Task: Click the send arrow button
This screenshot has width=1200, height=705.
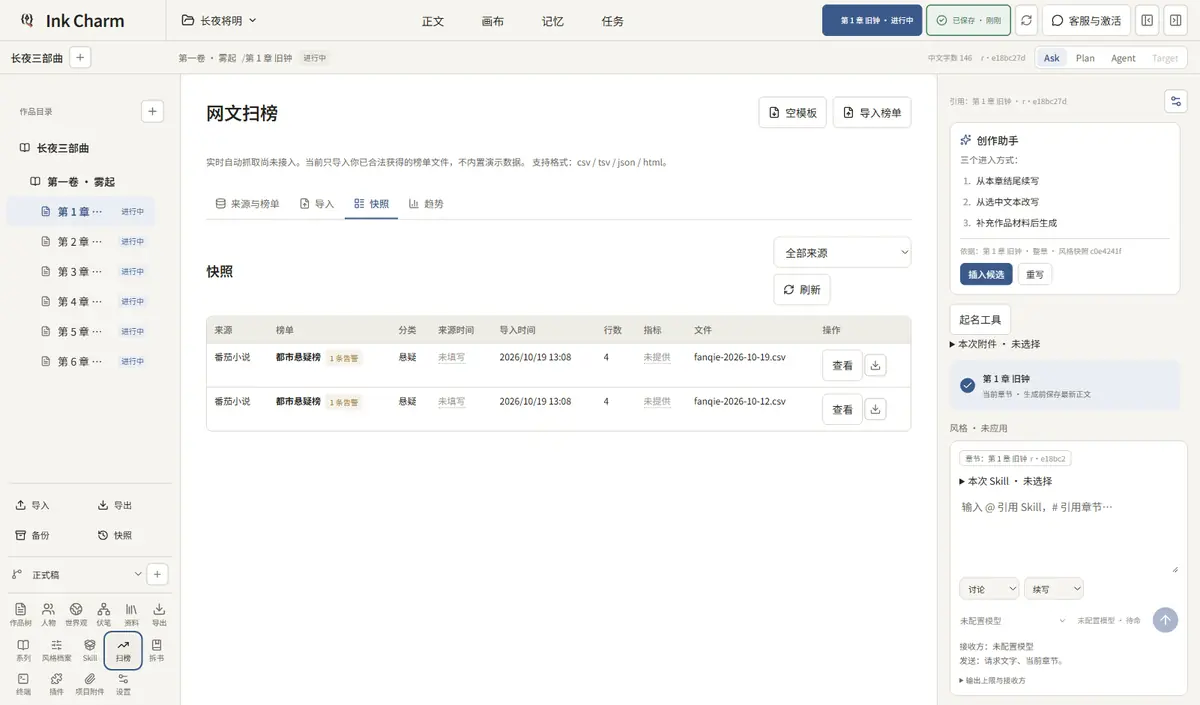Action: click(1165, 620)
